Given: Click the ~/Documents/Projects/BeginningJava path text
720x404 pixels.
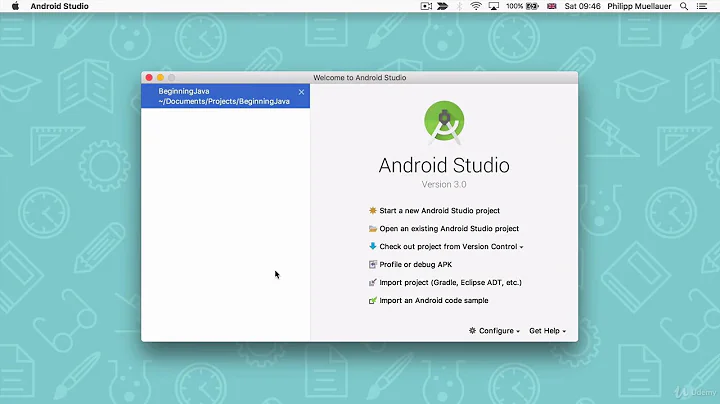Looking at the screenshot, I should click(224, 101).
